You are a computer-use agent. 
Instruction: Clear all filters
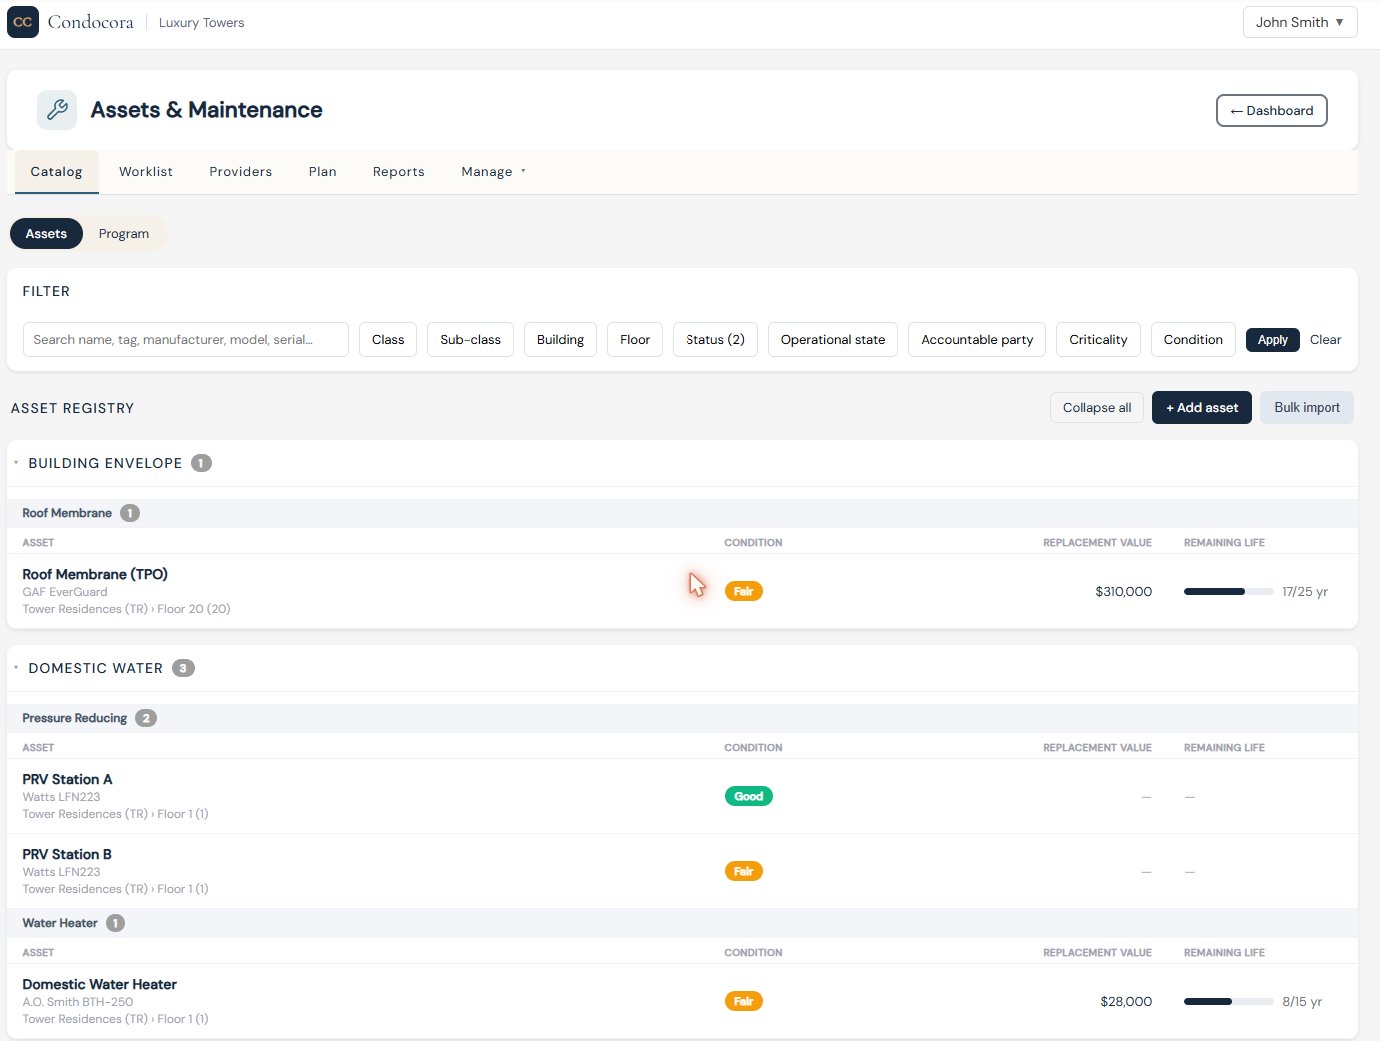1326,340
